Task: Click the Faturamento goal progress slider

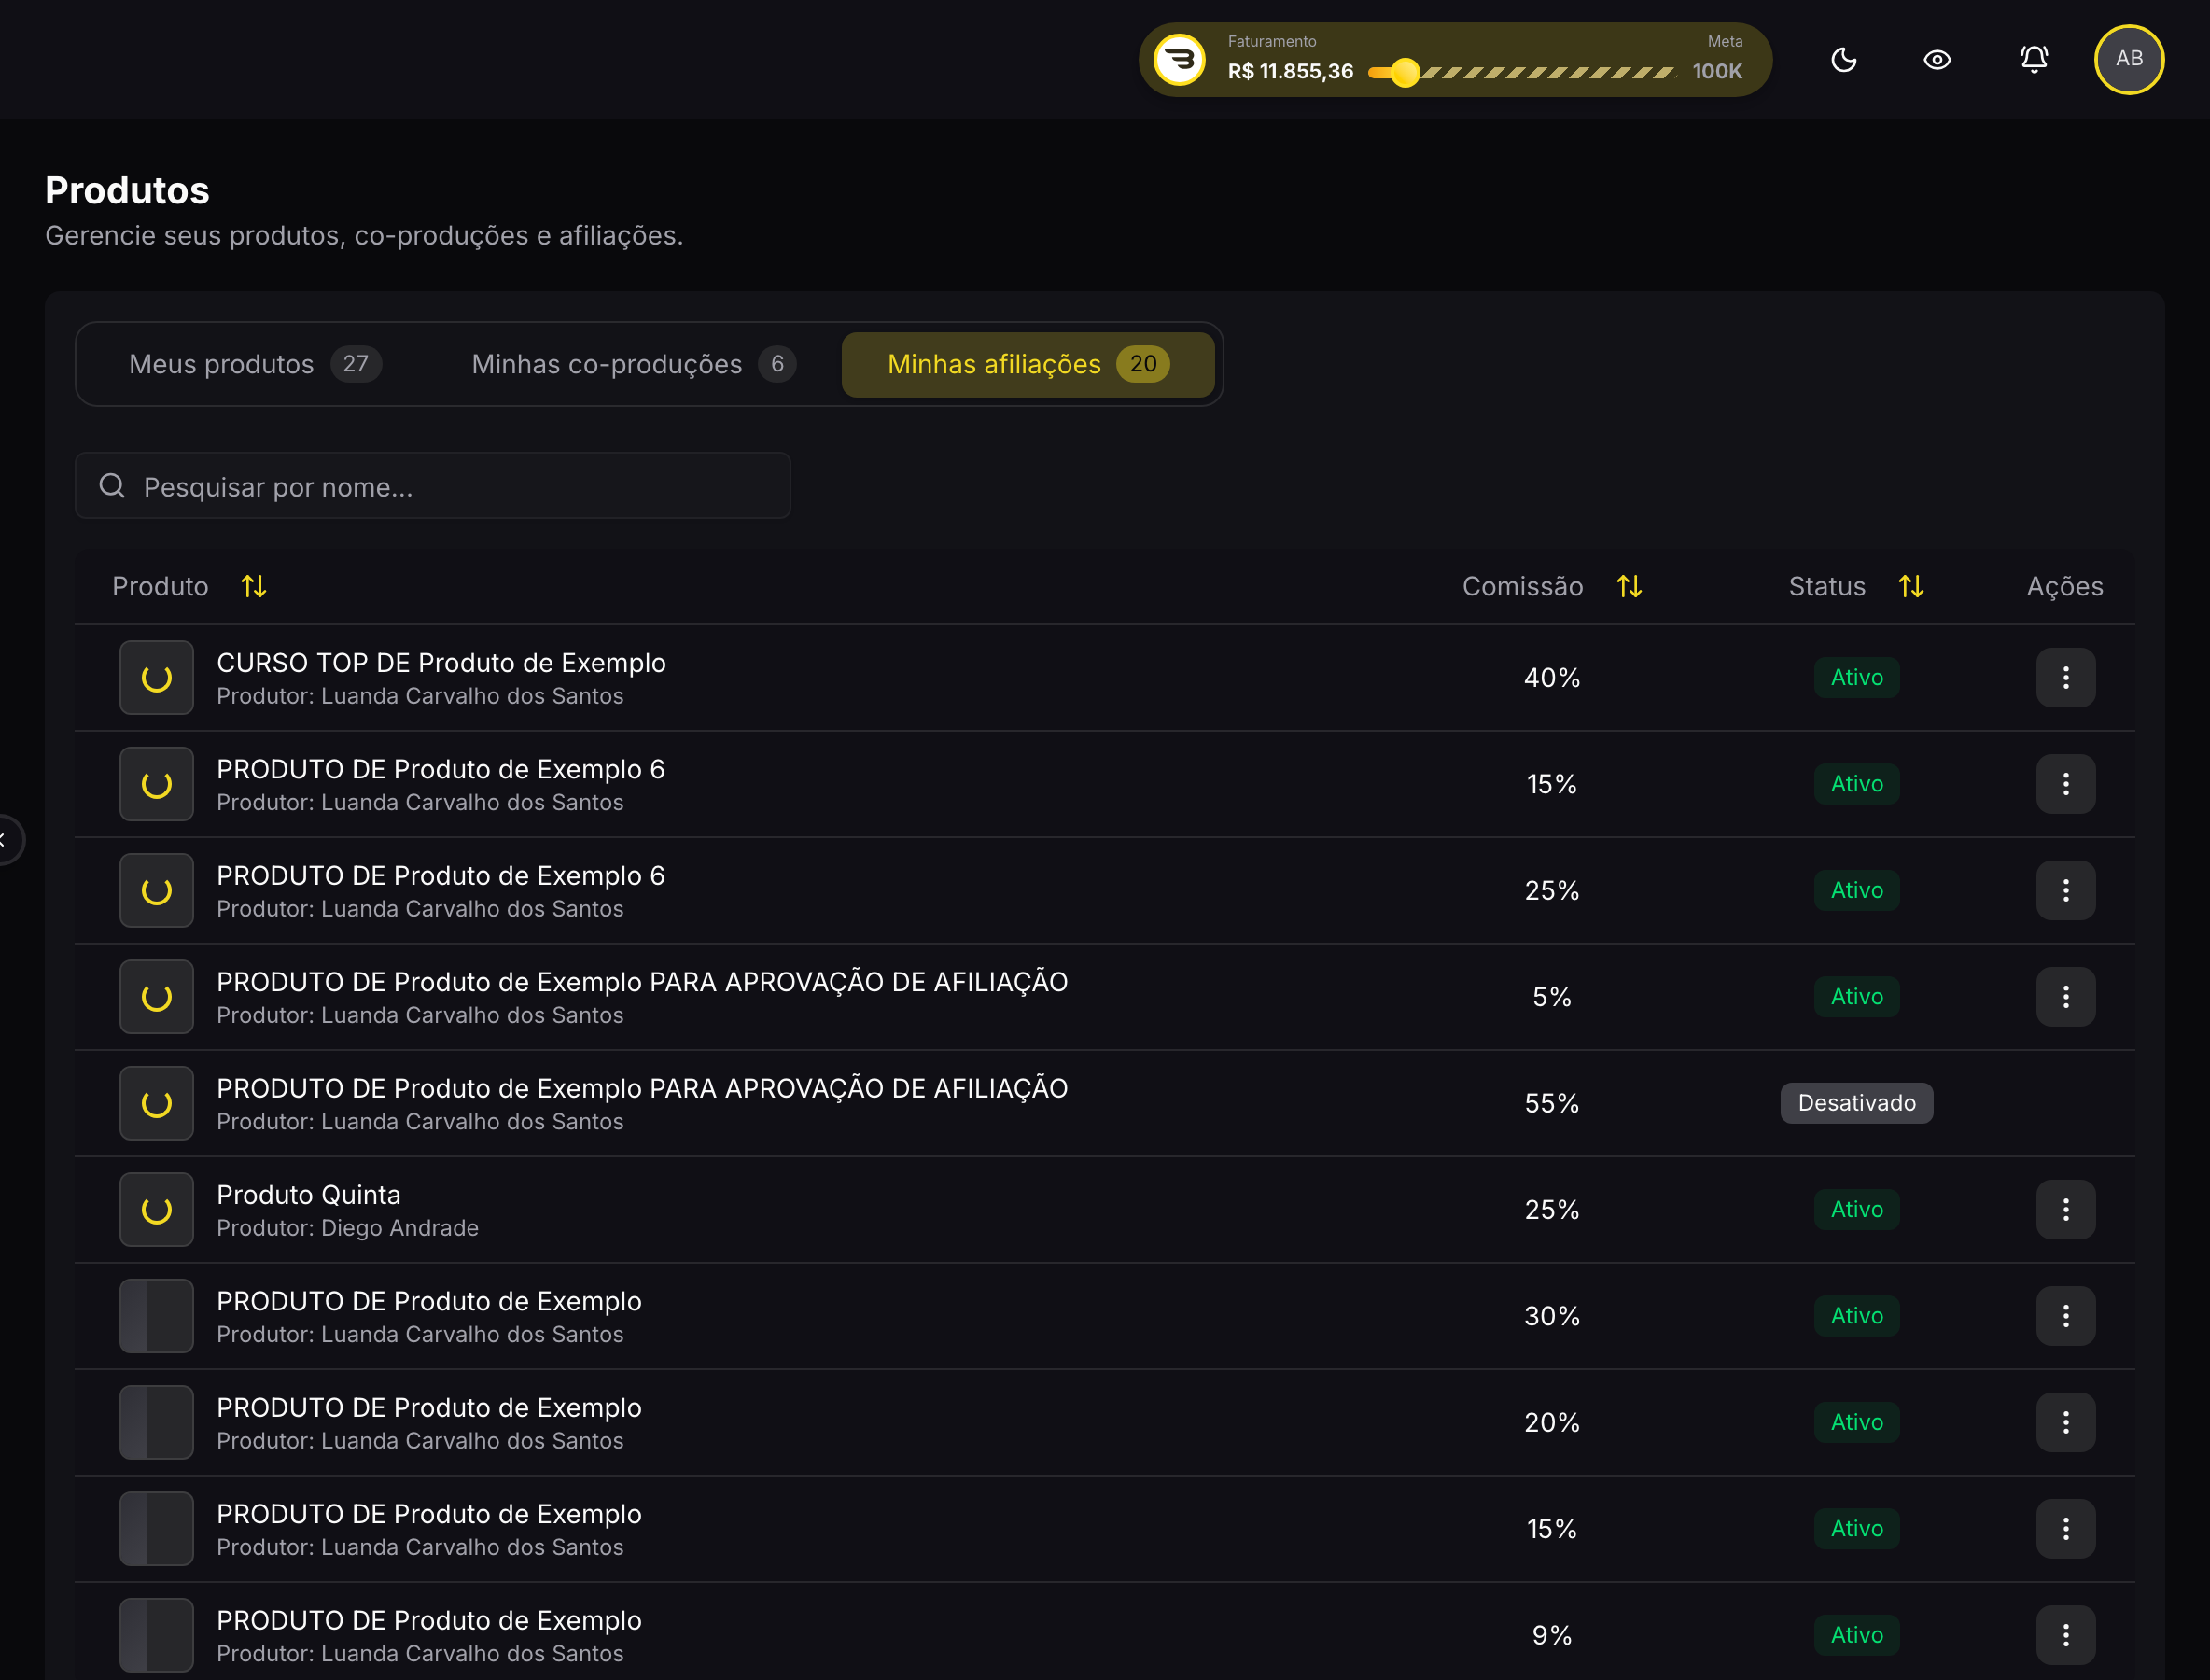Action: click(1521, 72)
